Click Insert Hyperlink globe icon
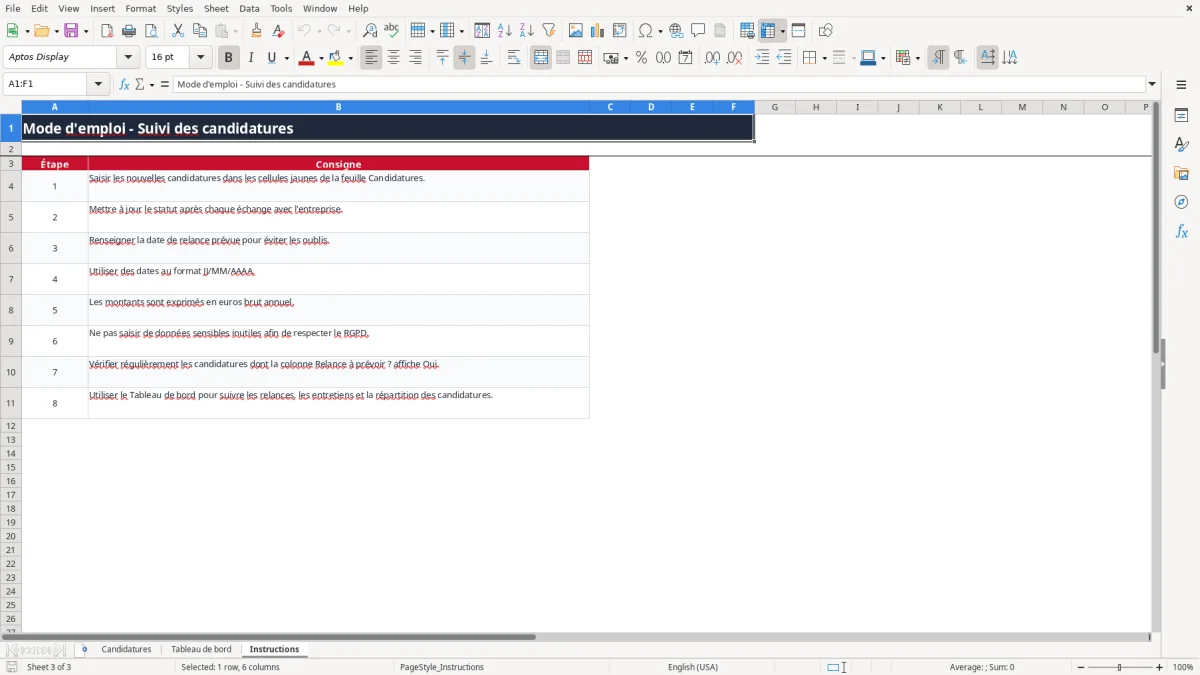Image resolution: width=1200 pixels, height=675 pixels. (x=676, y=31)
